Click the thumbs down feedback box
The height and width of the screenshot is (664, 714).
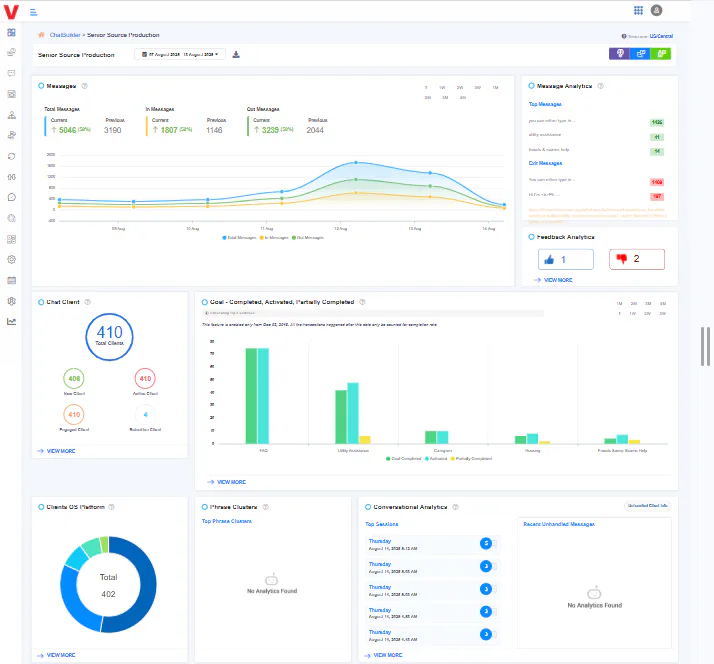[x=637, y=260]
